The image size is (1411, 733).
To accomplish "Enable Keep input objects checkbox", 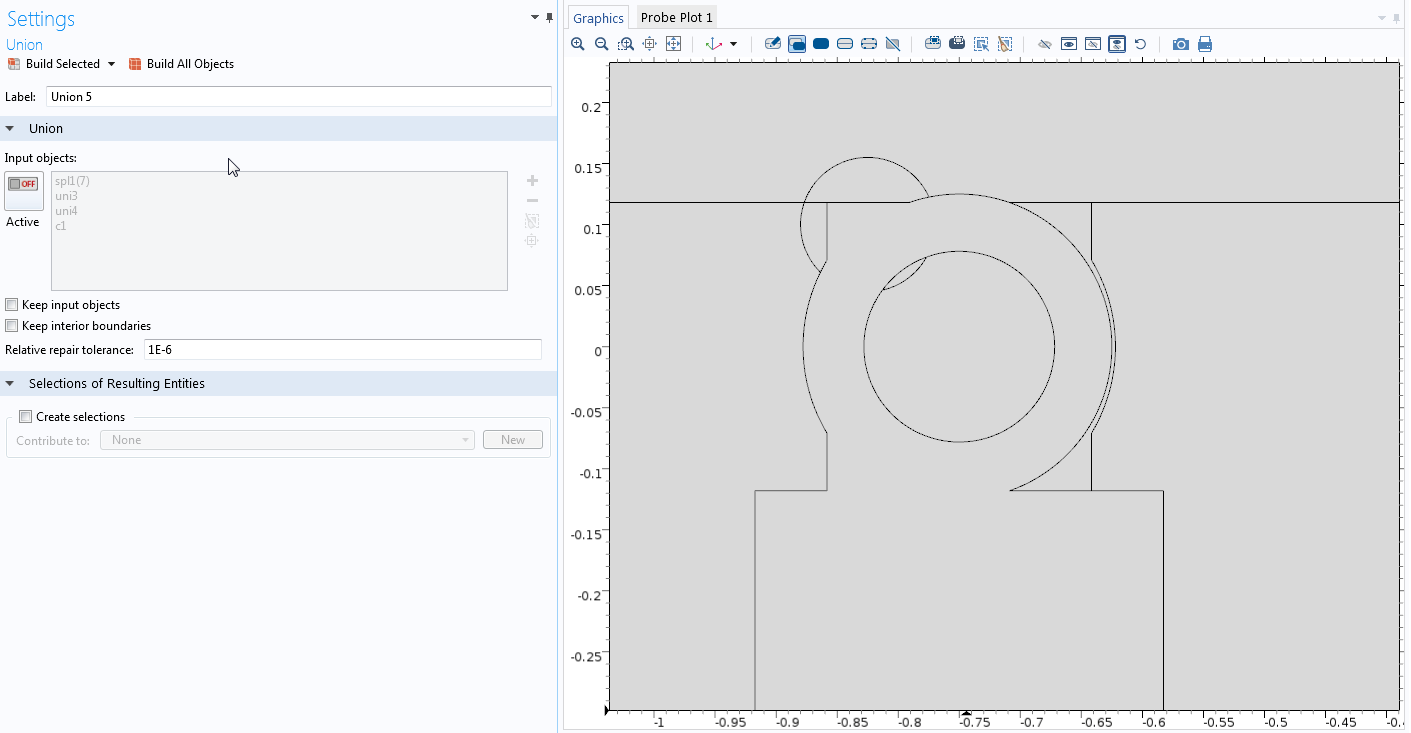I will 12,305.
